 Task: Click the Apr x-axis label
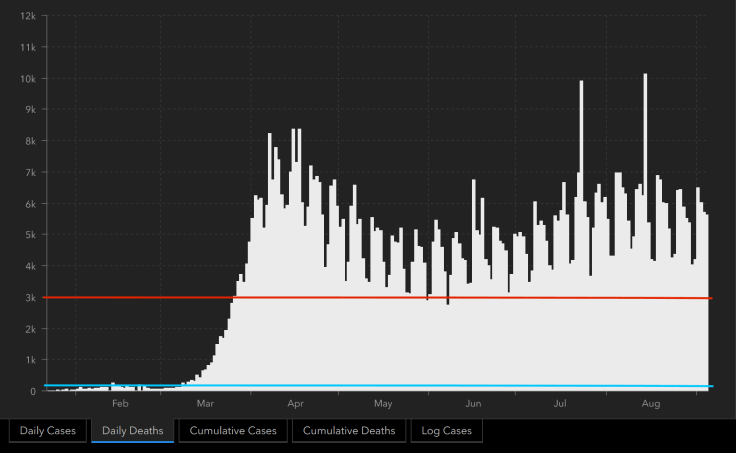(295, 404)
